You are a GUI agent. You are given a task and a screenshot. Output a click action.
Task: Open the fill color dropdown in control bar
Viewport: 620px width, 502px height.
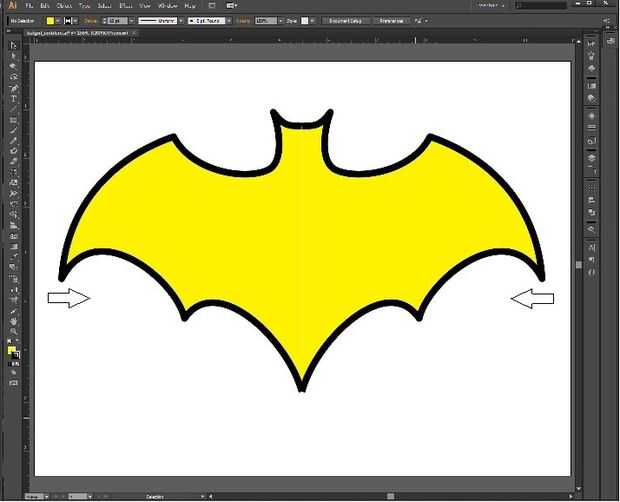pos(58,21)
